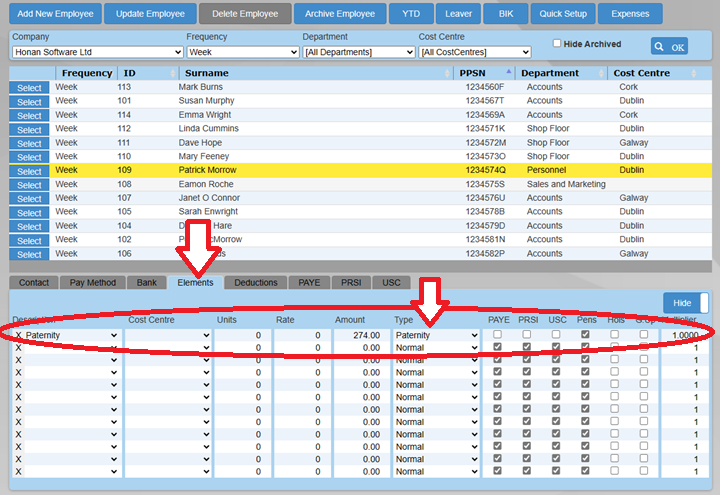Sort the list by ID column

click(129, 73)
